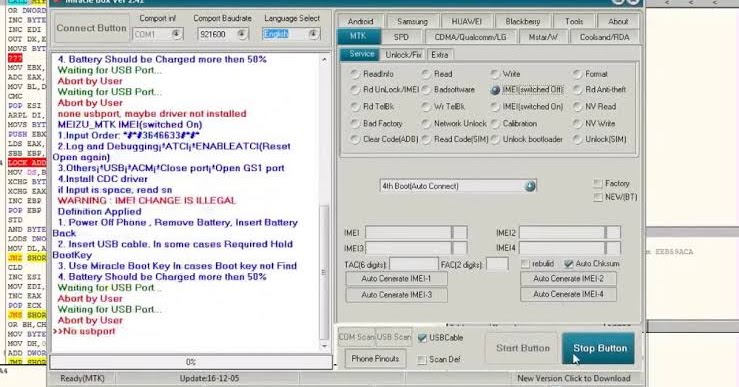Click Auto Generate IMEI-3
739x387 pixels.
click(x=396, y=295)
